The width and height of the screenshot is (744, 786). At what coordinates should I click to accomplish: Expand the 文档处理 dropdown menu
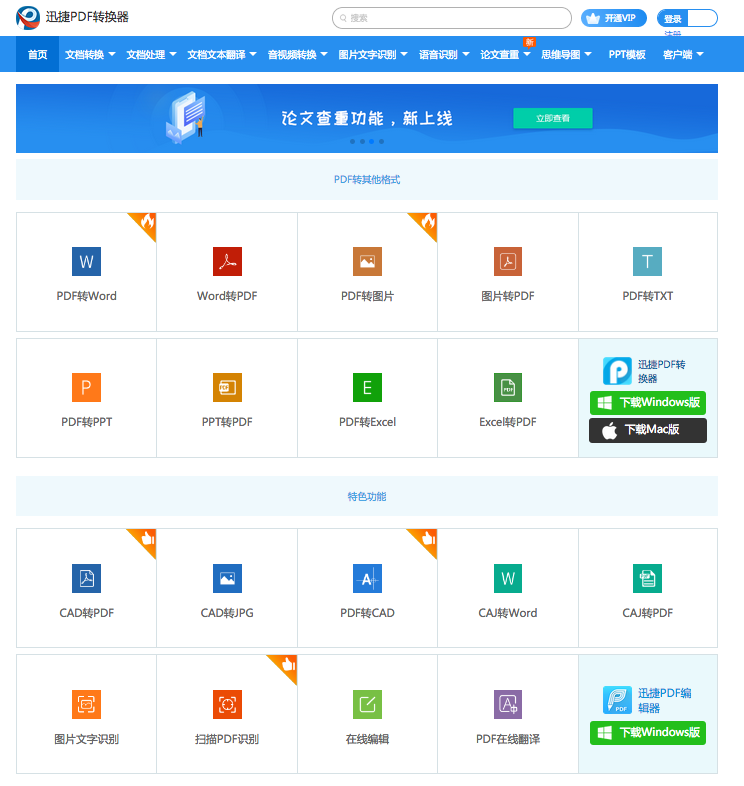151,54
